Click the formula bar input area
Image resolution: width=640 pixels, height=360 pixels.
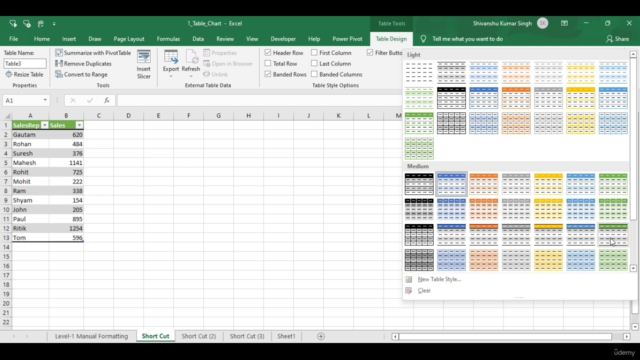[260, 100]
